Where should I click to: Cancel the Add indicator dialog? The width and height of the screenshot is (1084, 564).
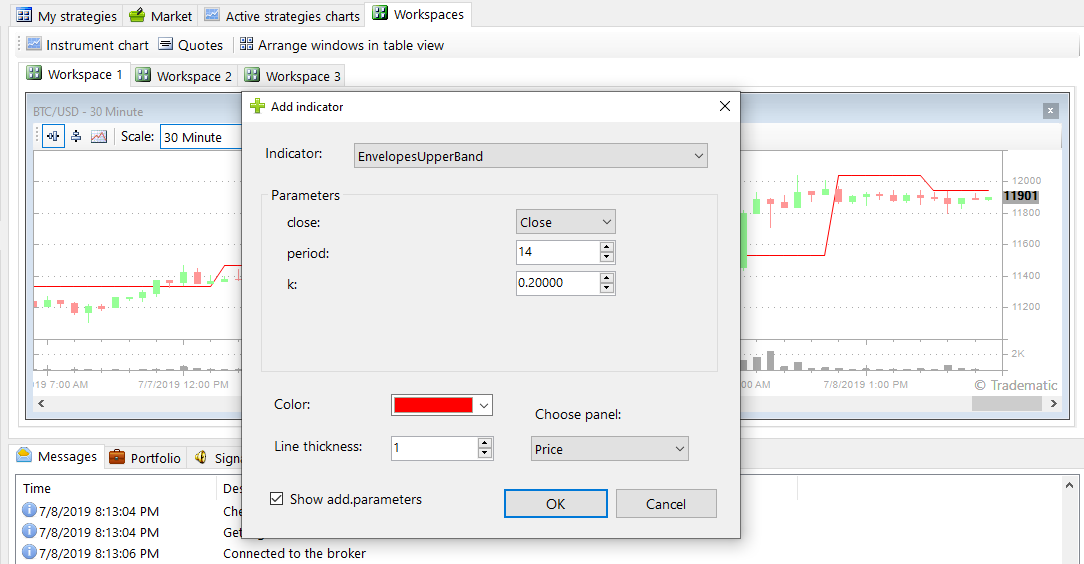click(665, 504)
